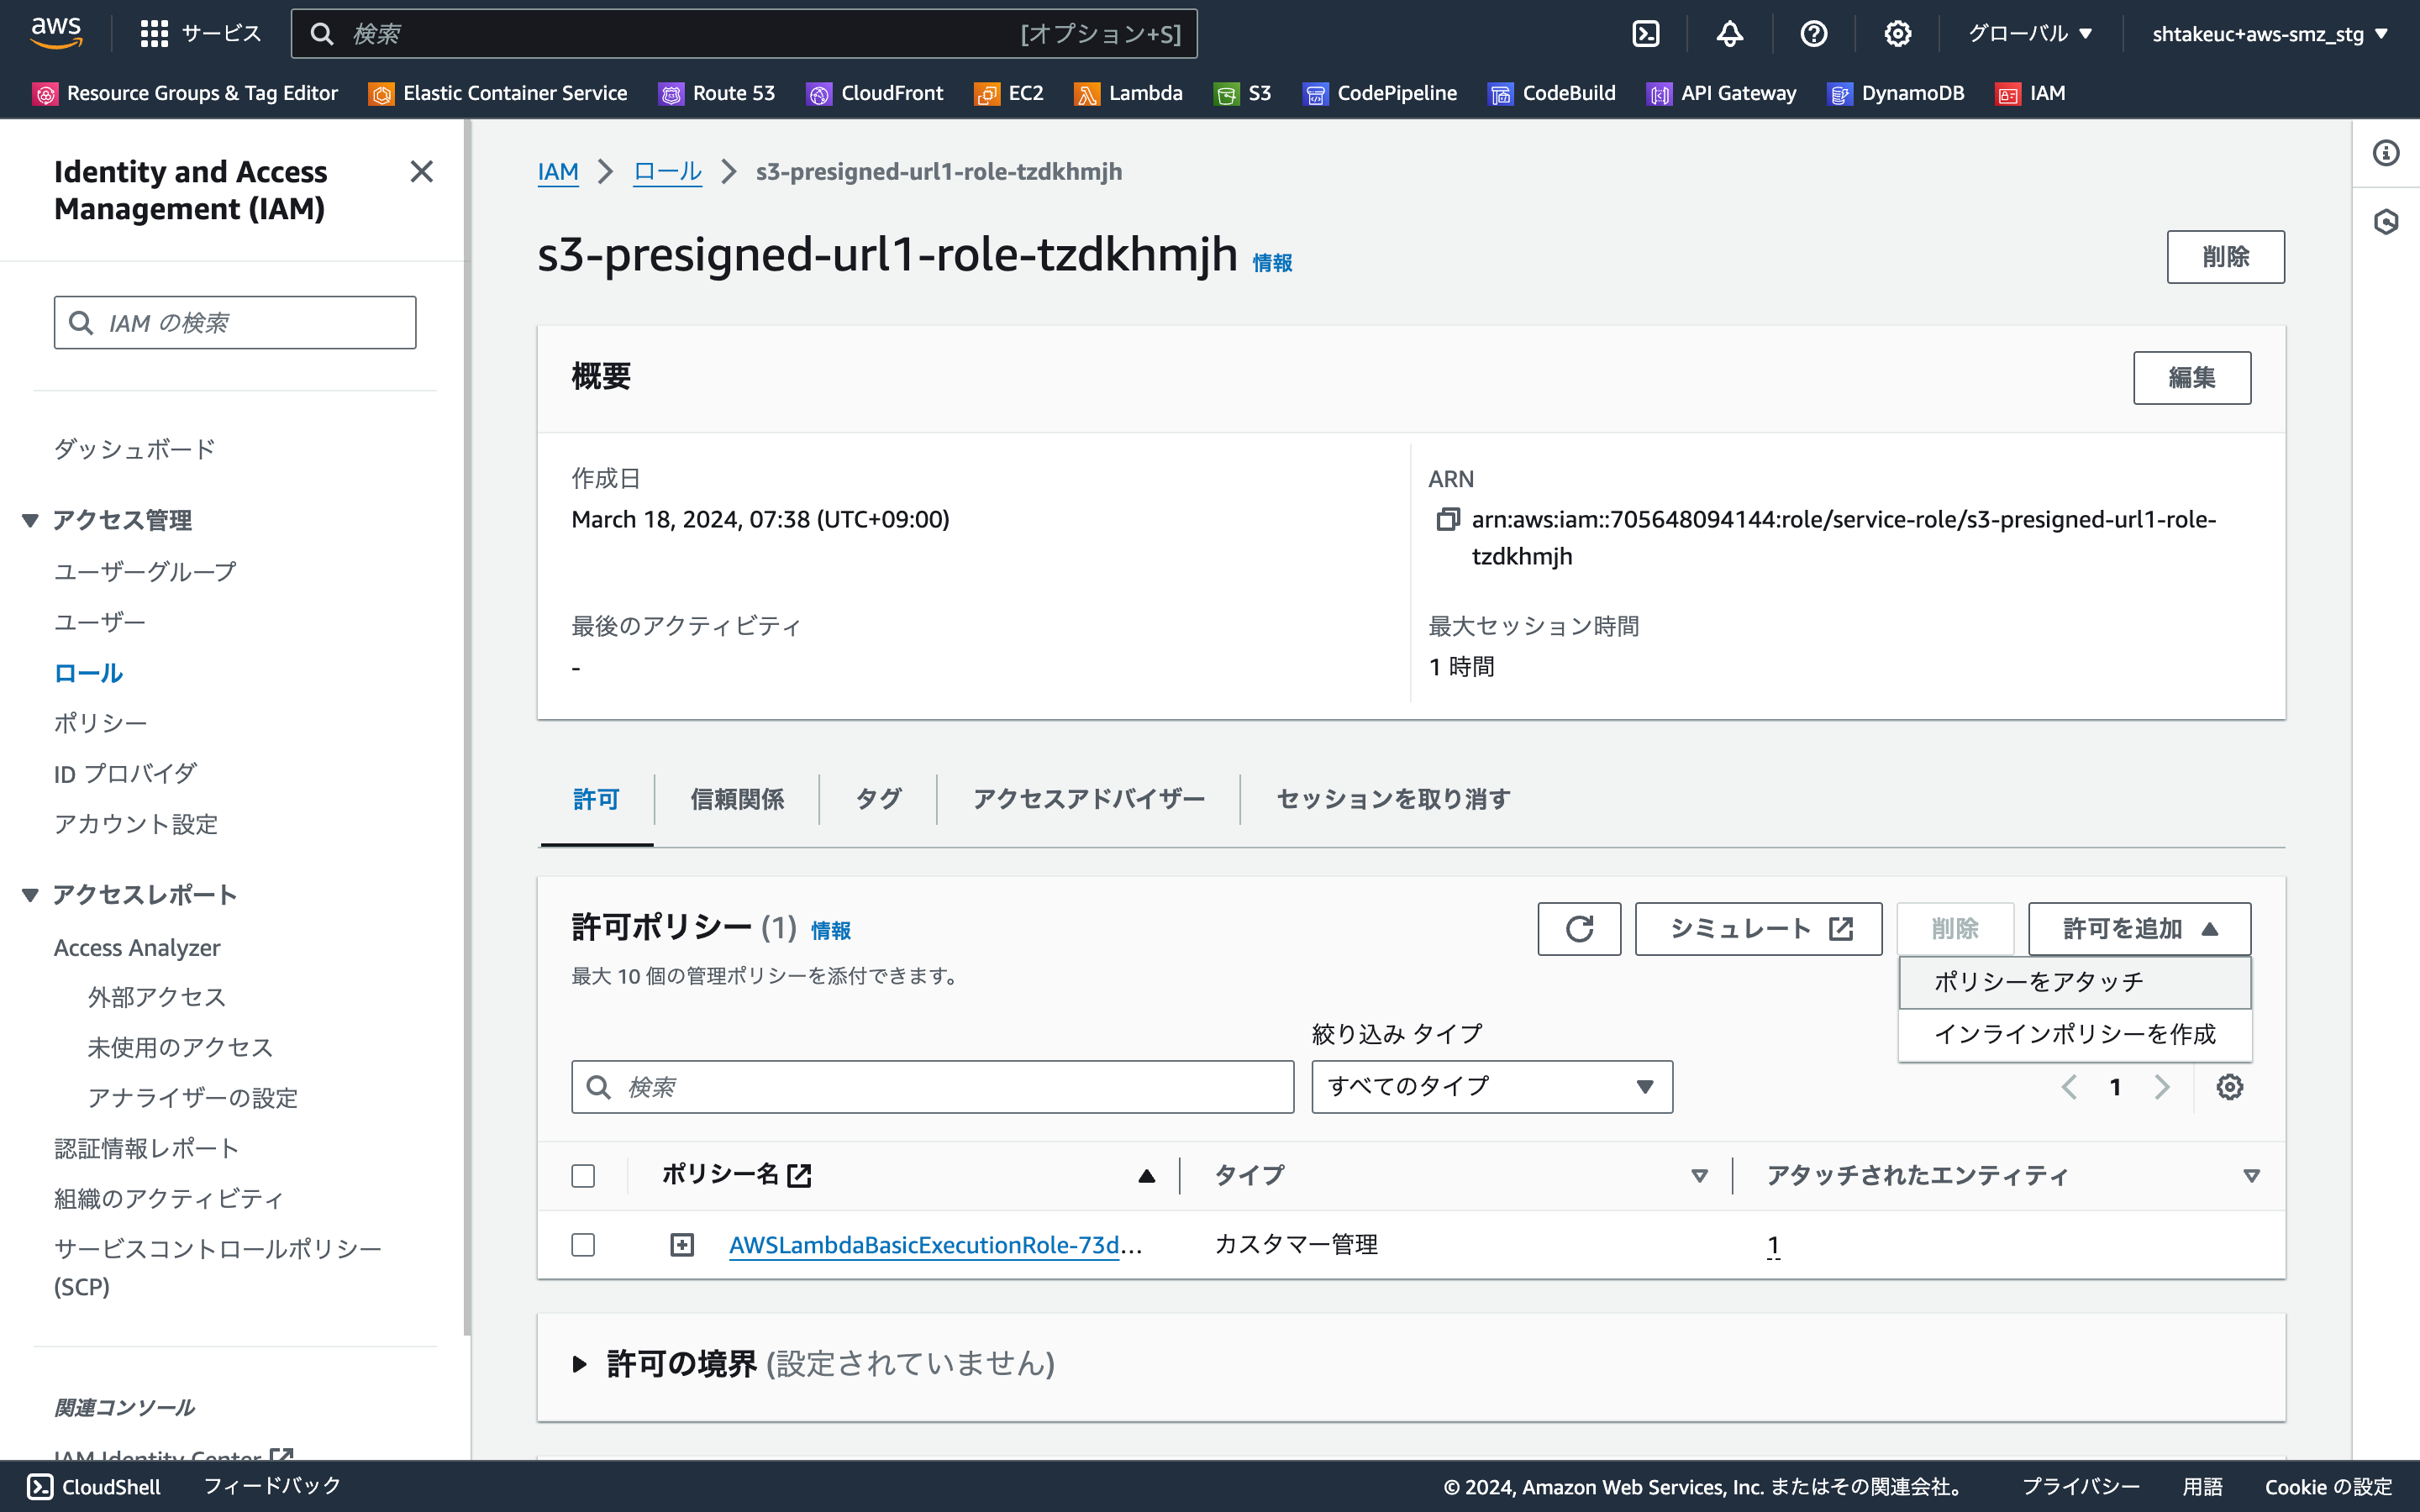Copy the role ARN to clipboard
The image size is (2420, 1512).
tap(1447, 519)
